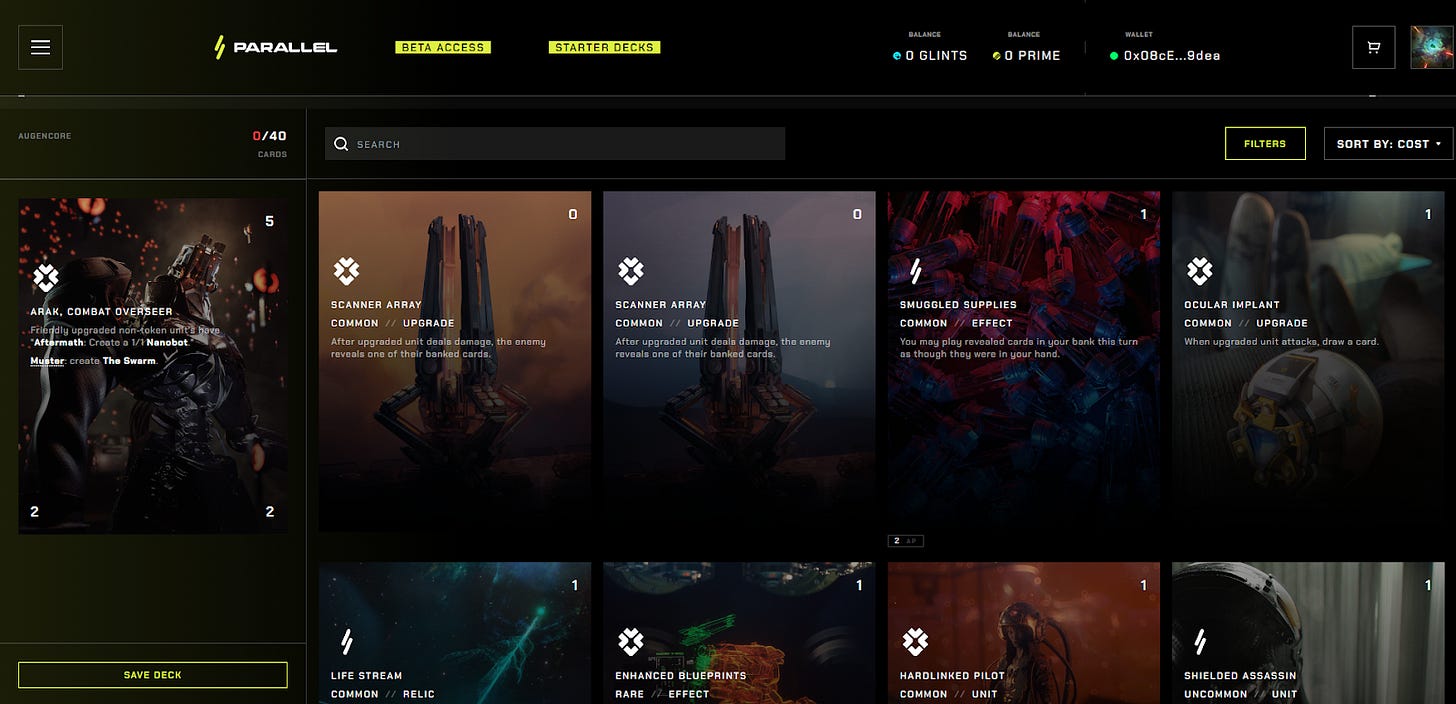Open the hamburger menu
This screenshot has height=704, width=1456.
41,47
